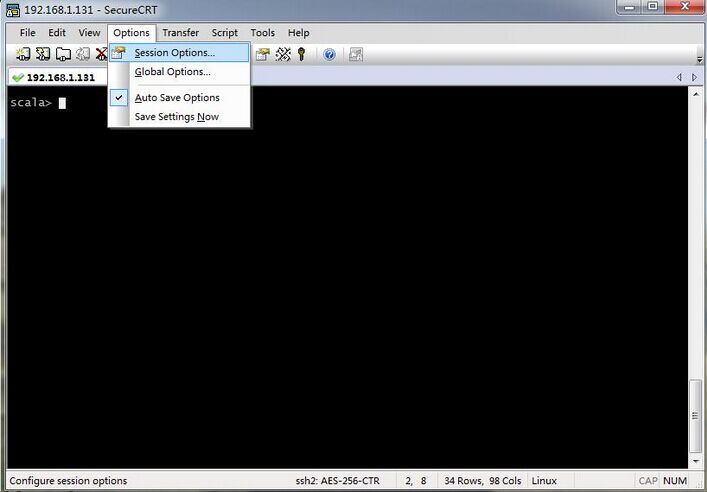The height and width of the screenshot is (492, 707).
Task: Choose Save Settings Now
Action: [179, 117]
